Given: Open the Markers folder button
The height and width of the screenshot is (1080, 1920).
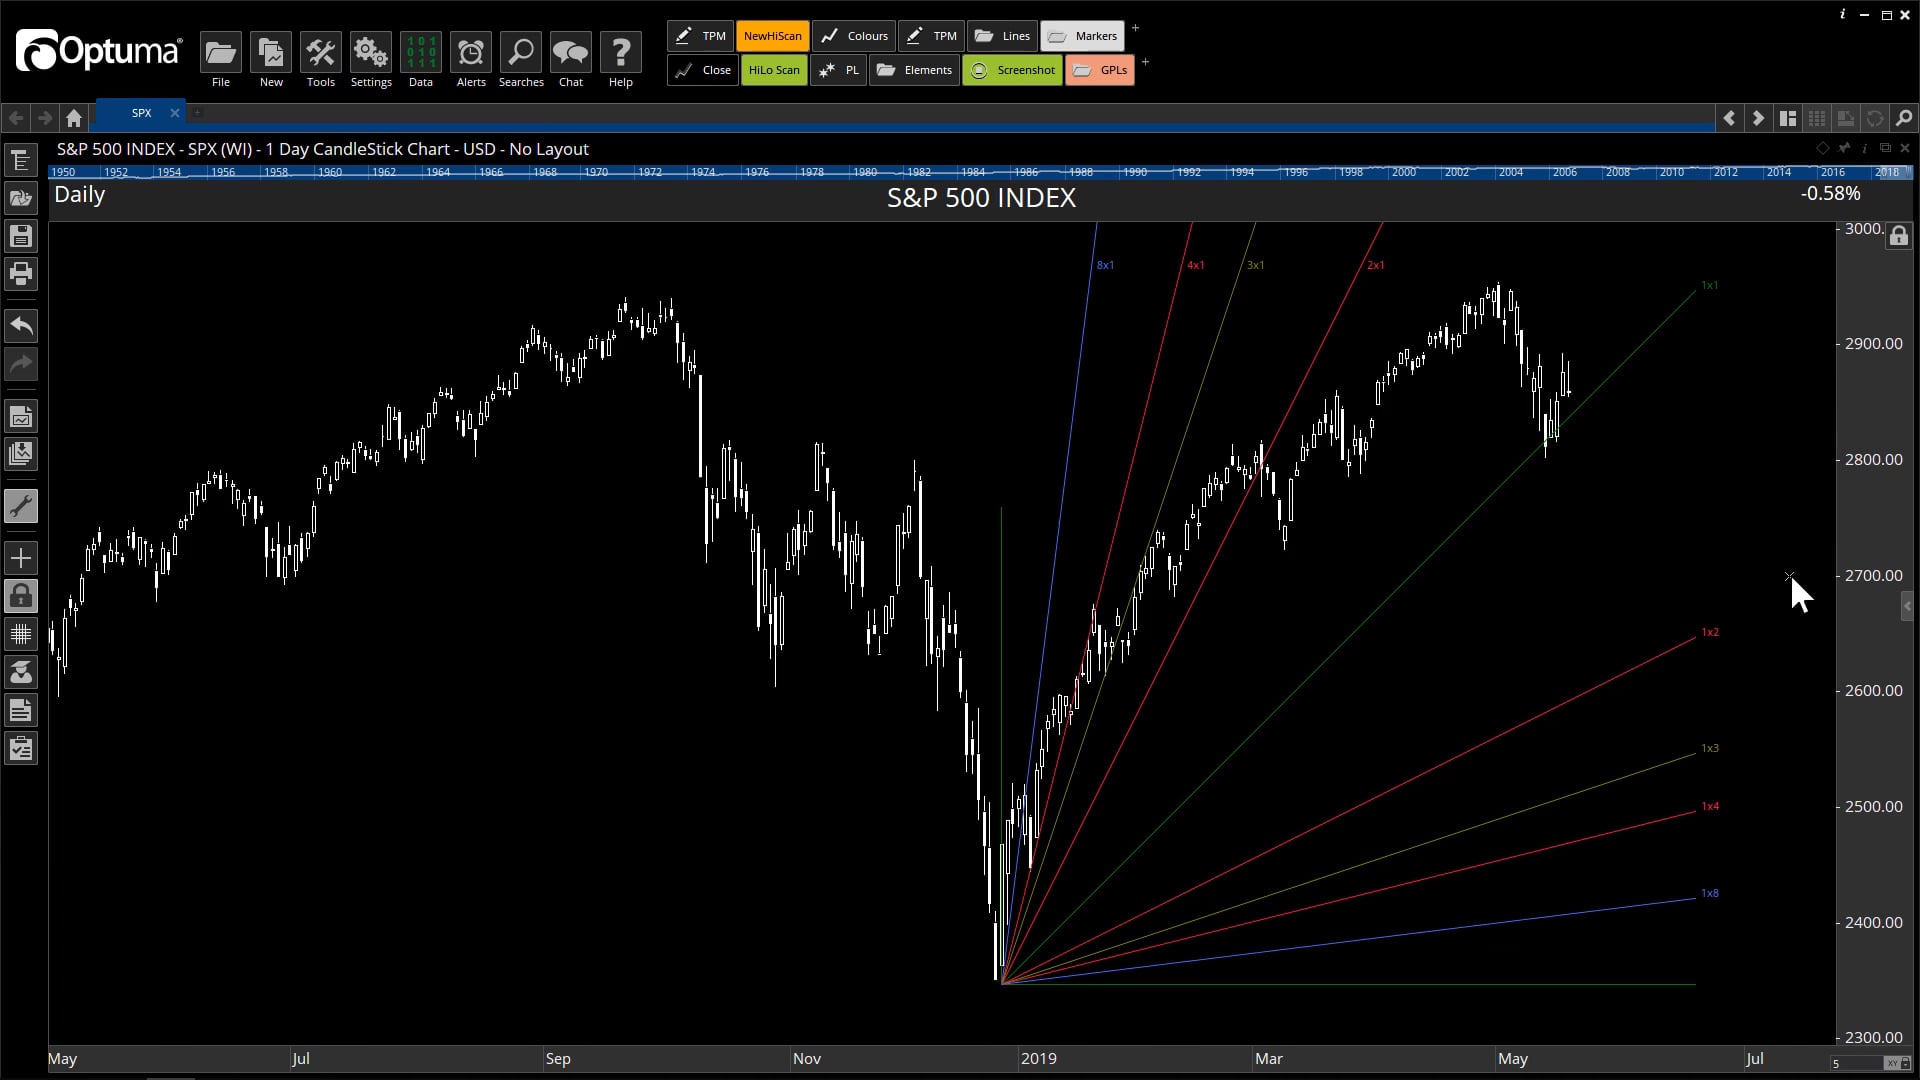Looking at the screenshot, I should pyautogui.click(x=1083, y=36).
